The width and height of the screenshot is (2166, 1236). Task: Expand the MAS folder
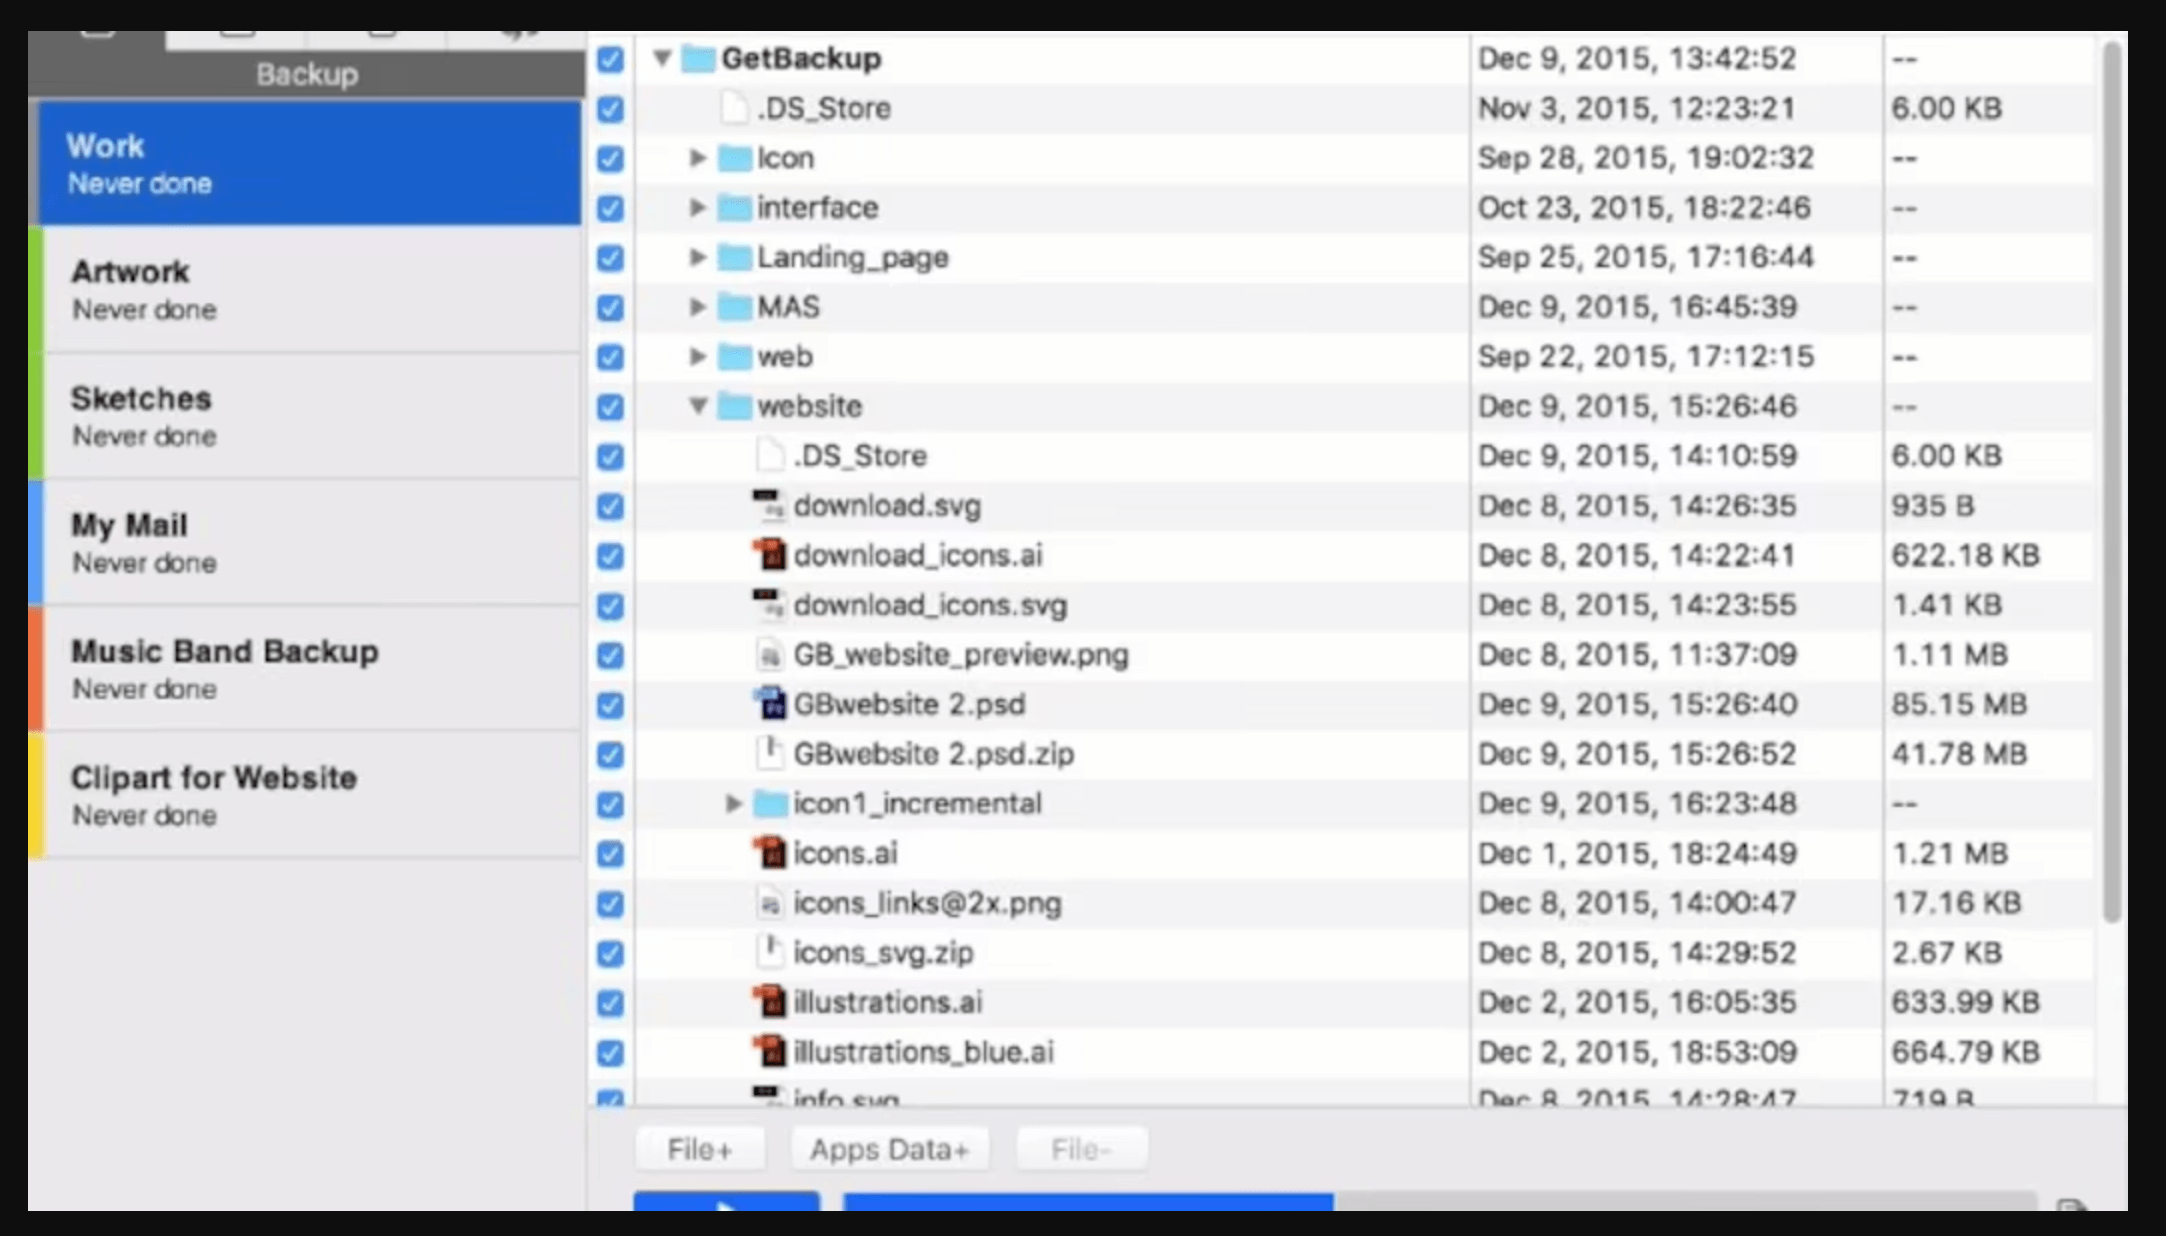tap(698, 307)
